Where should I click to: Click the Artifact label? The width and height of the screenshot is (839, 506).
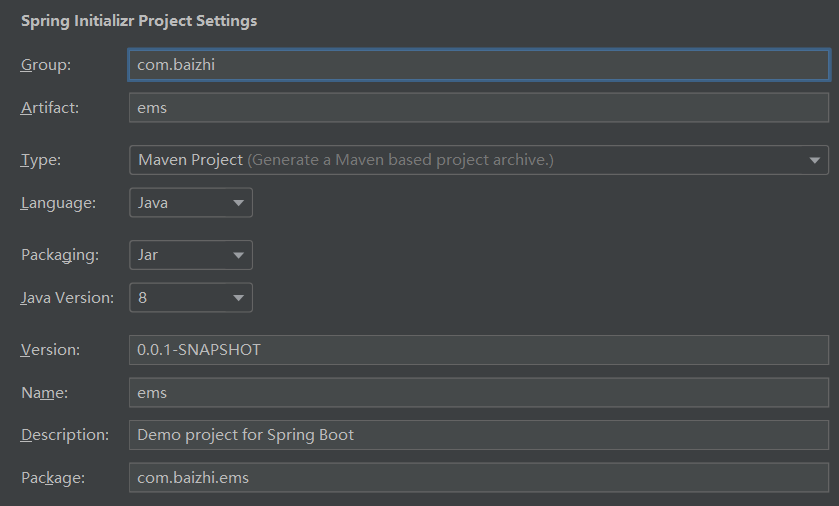click(x=50, y=108)
